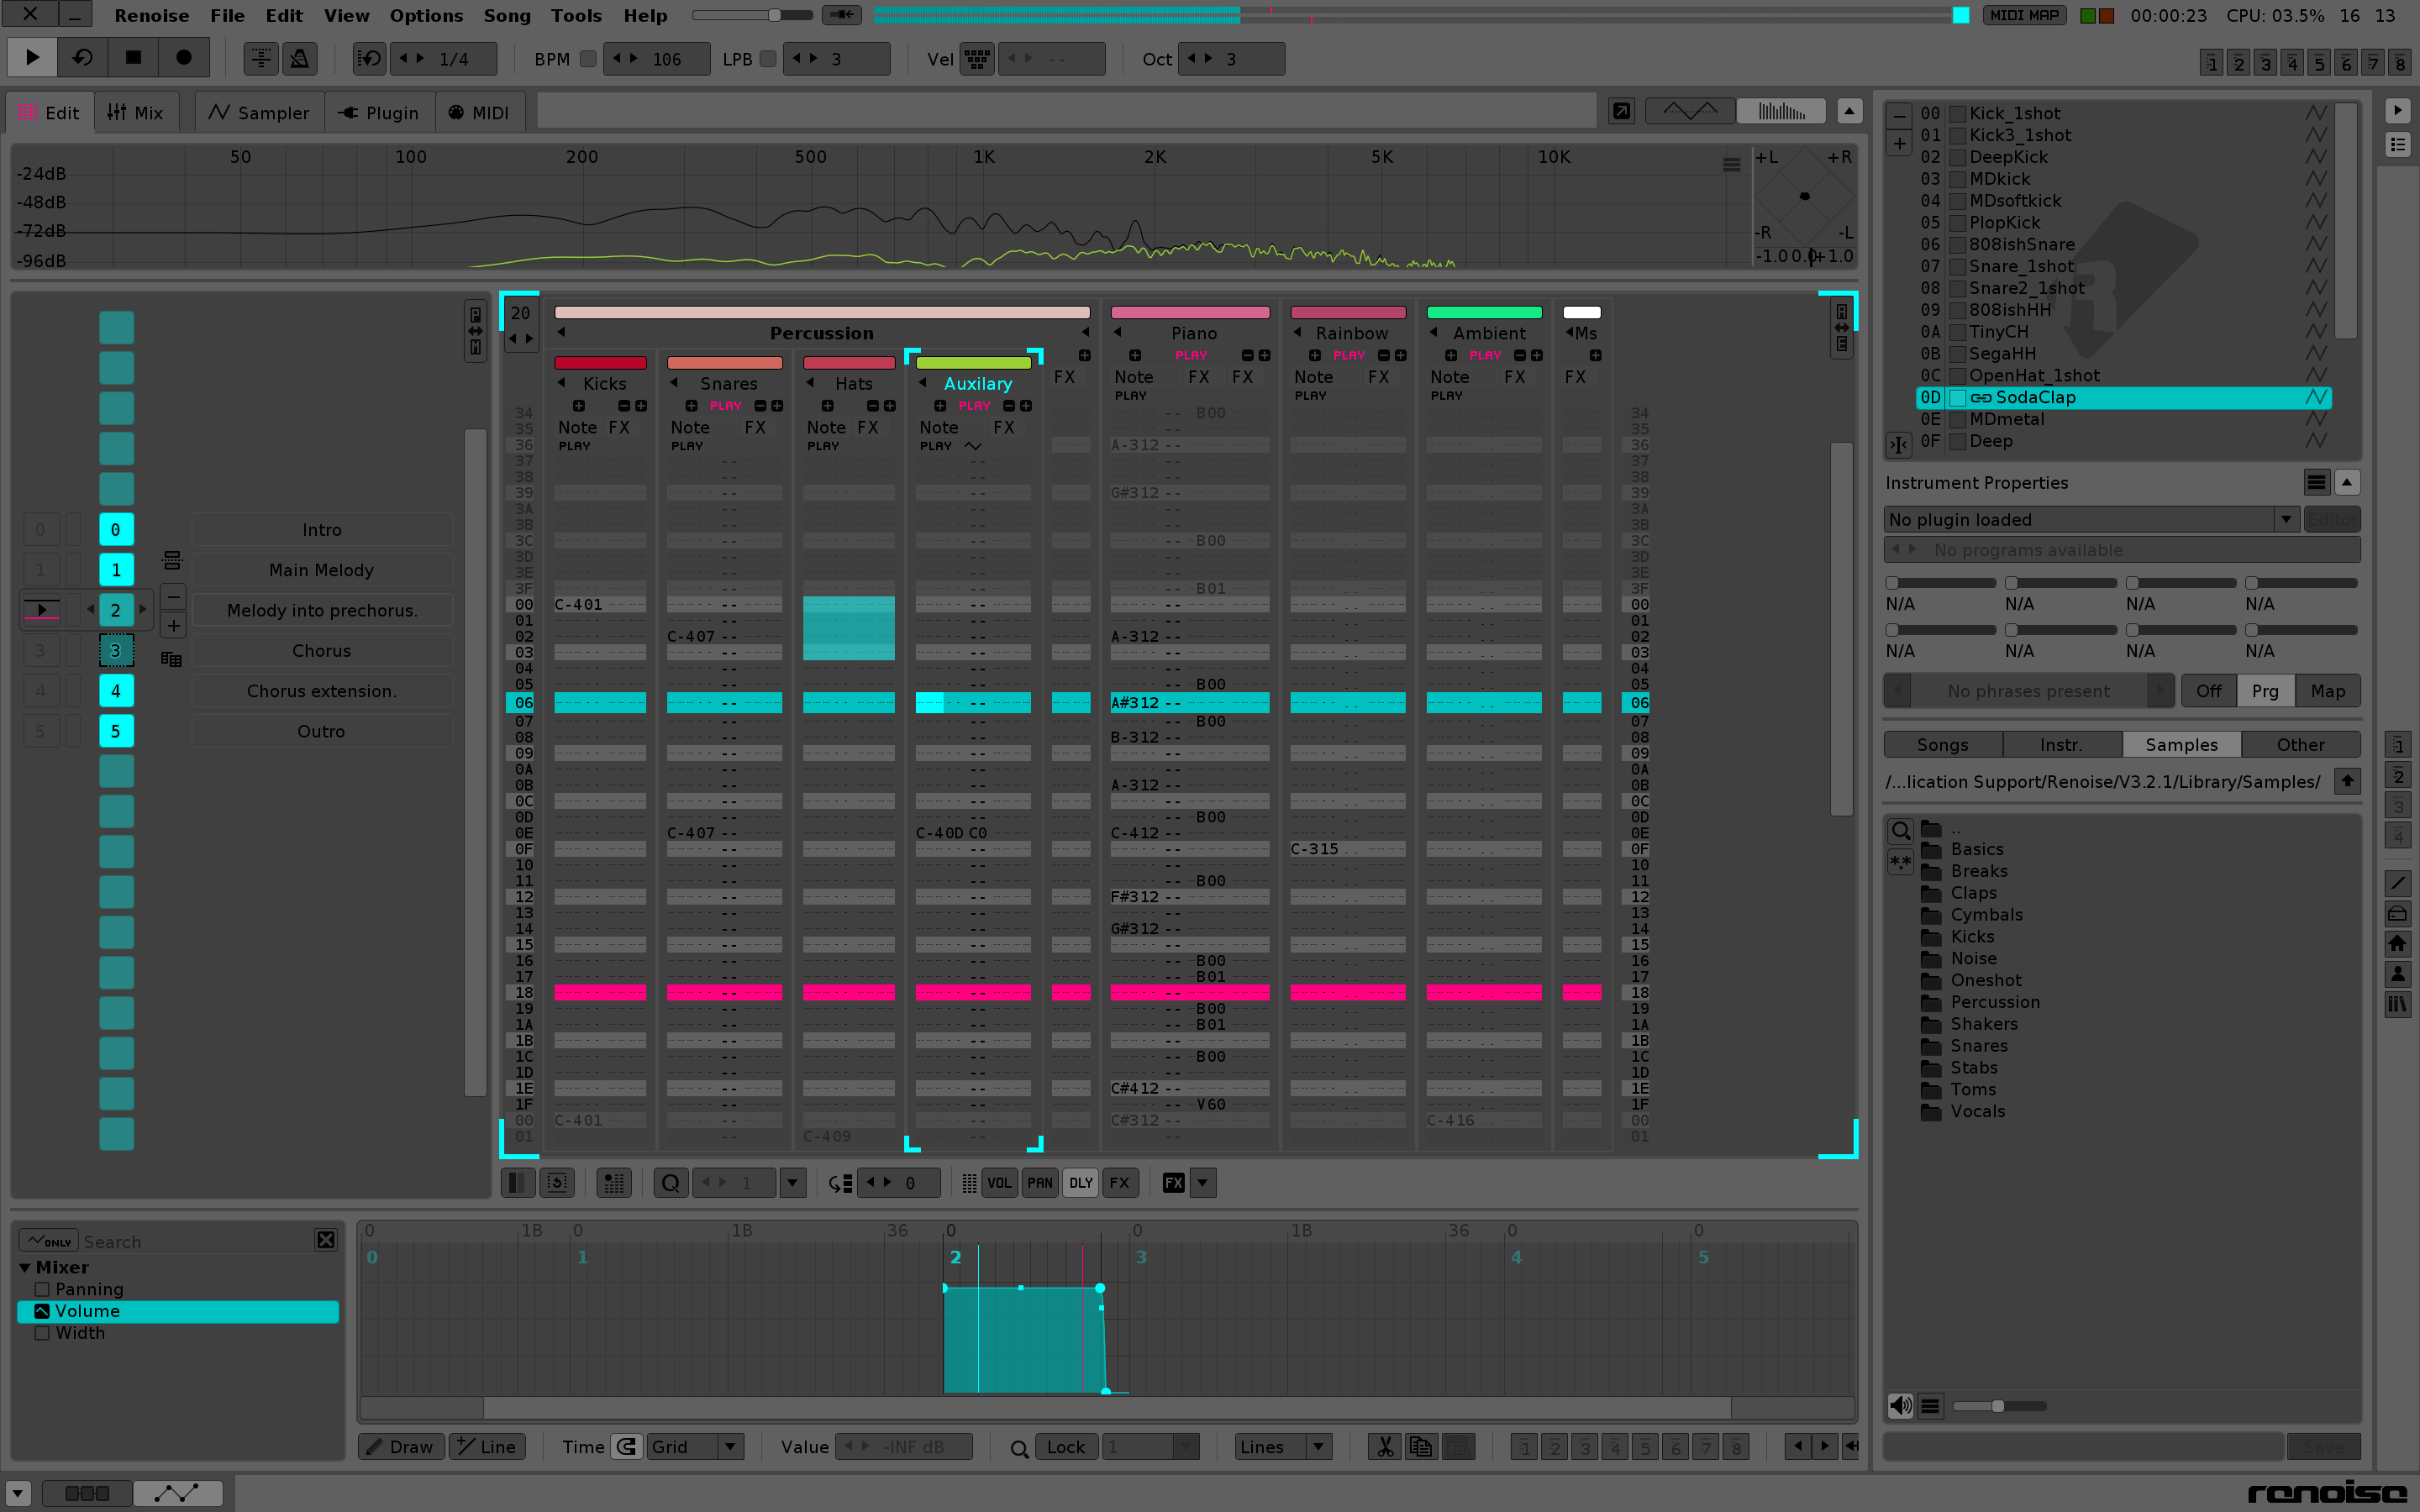This screenshot has height=1512, width=2420.
Task: Toggle the metronome icon
Action: pyautogui.click(x=299, y=59)
